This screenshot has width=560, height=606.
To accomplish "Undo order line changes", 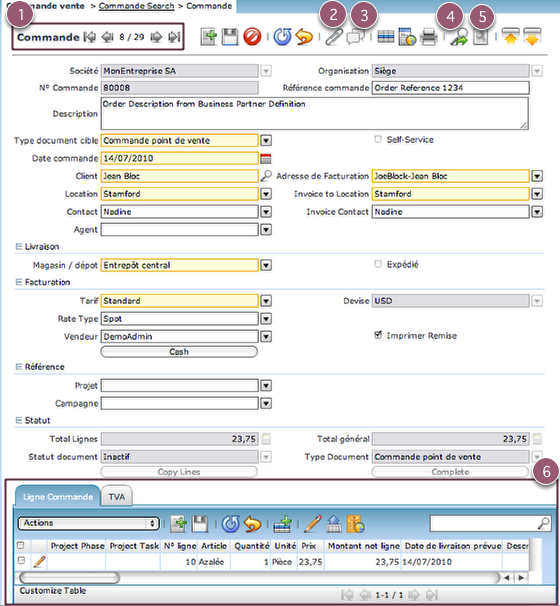I will pyautogui.click(x=252, y=524).
